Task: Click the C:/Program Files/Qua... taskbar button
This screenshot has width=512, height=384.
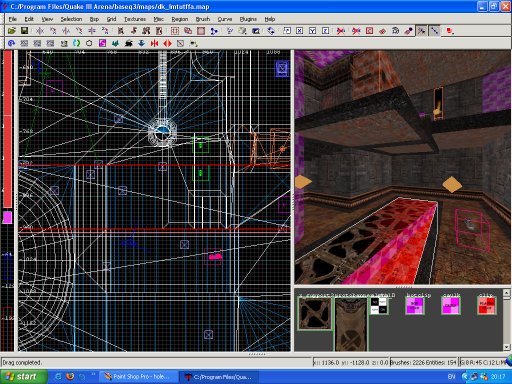Action: (220, 377)
